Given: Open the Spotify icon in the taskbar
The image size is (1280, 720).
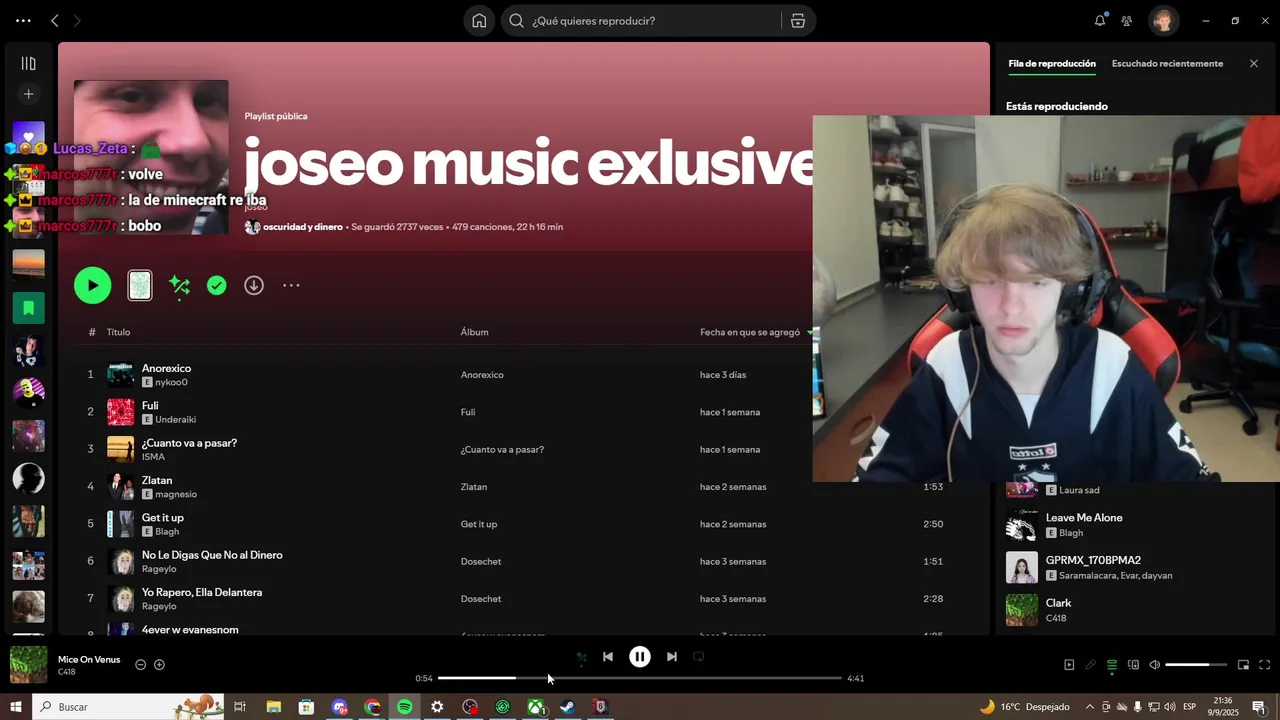Looking at the screenshot, I should 405,707.
